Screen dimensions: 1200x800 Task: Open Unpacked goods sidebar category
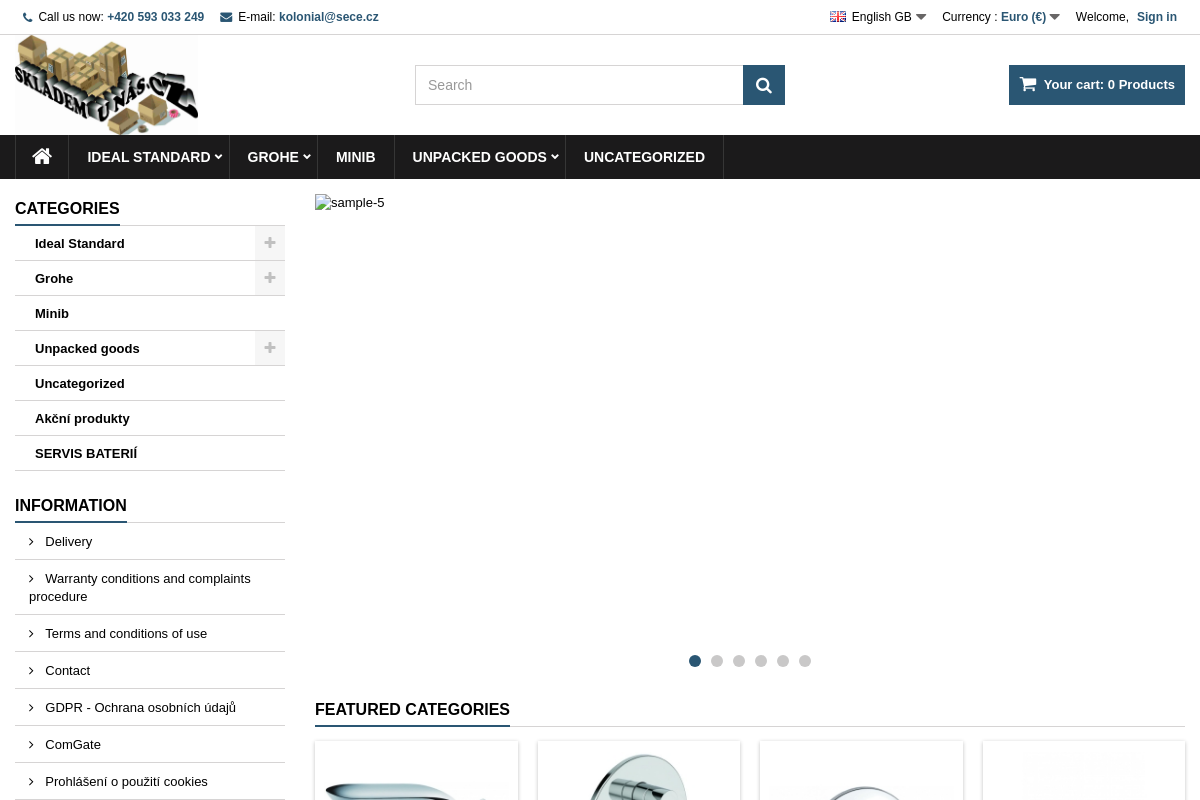(87, 348)
